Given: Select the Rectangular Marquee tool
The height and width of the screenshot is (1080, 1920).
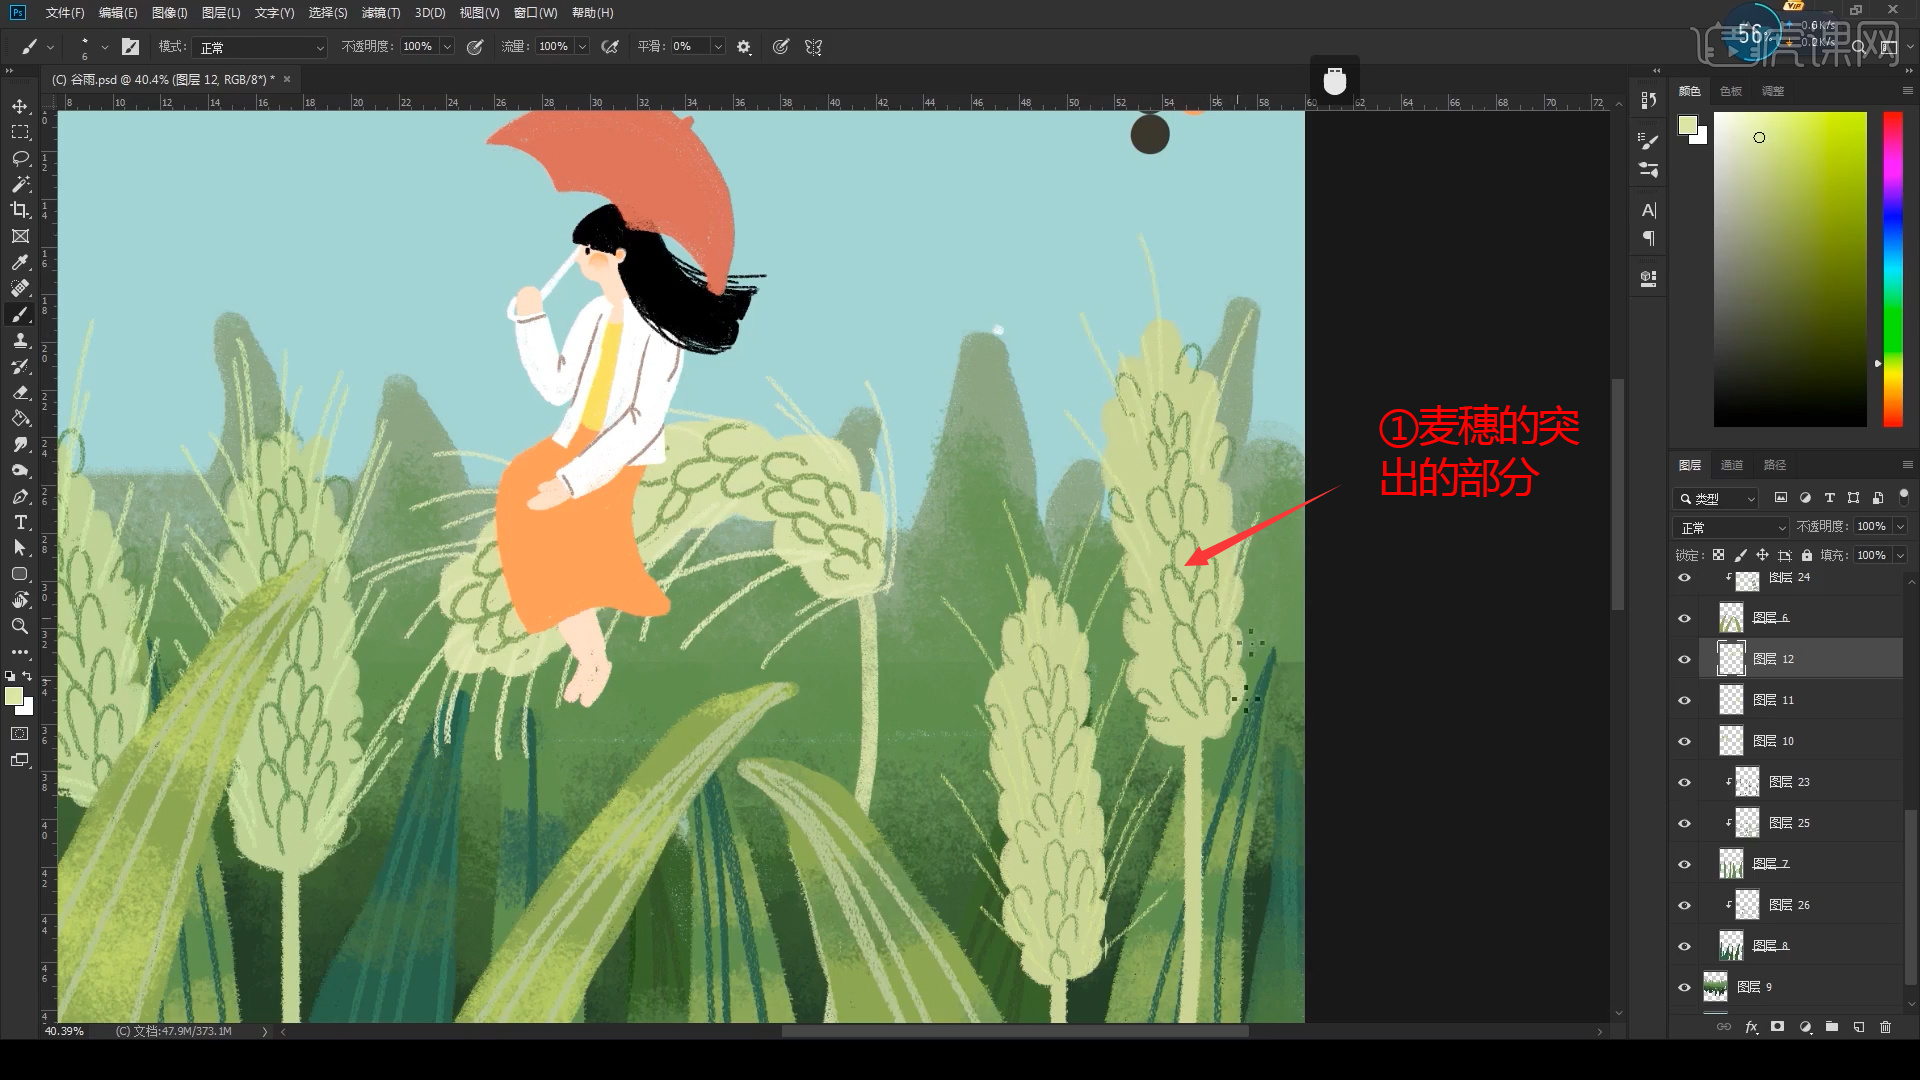Looking at the screenshot, I should pyautogui.click(x=20, y=132).
